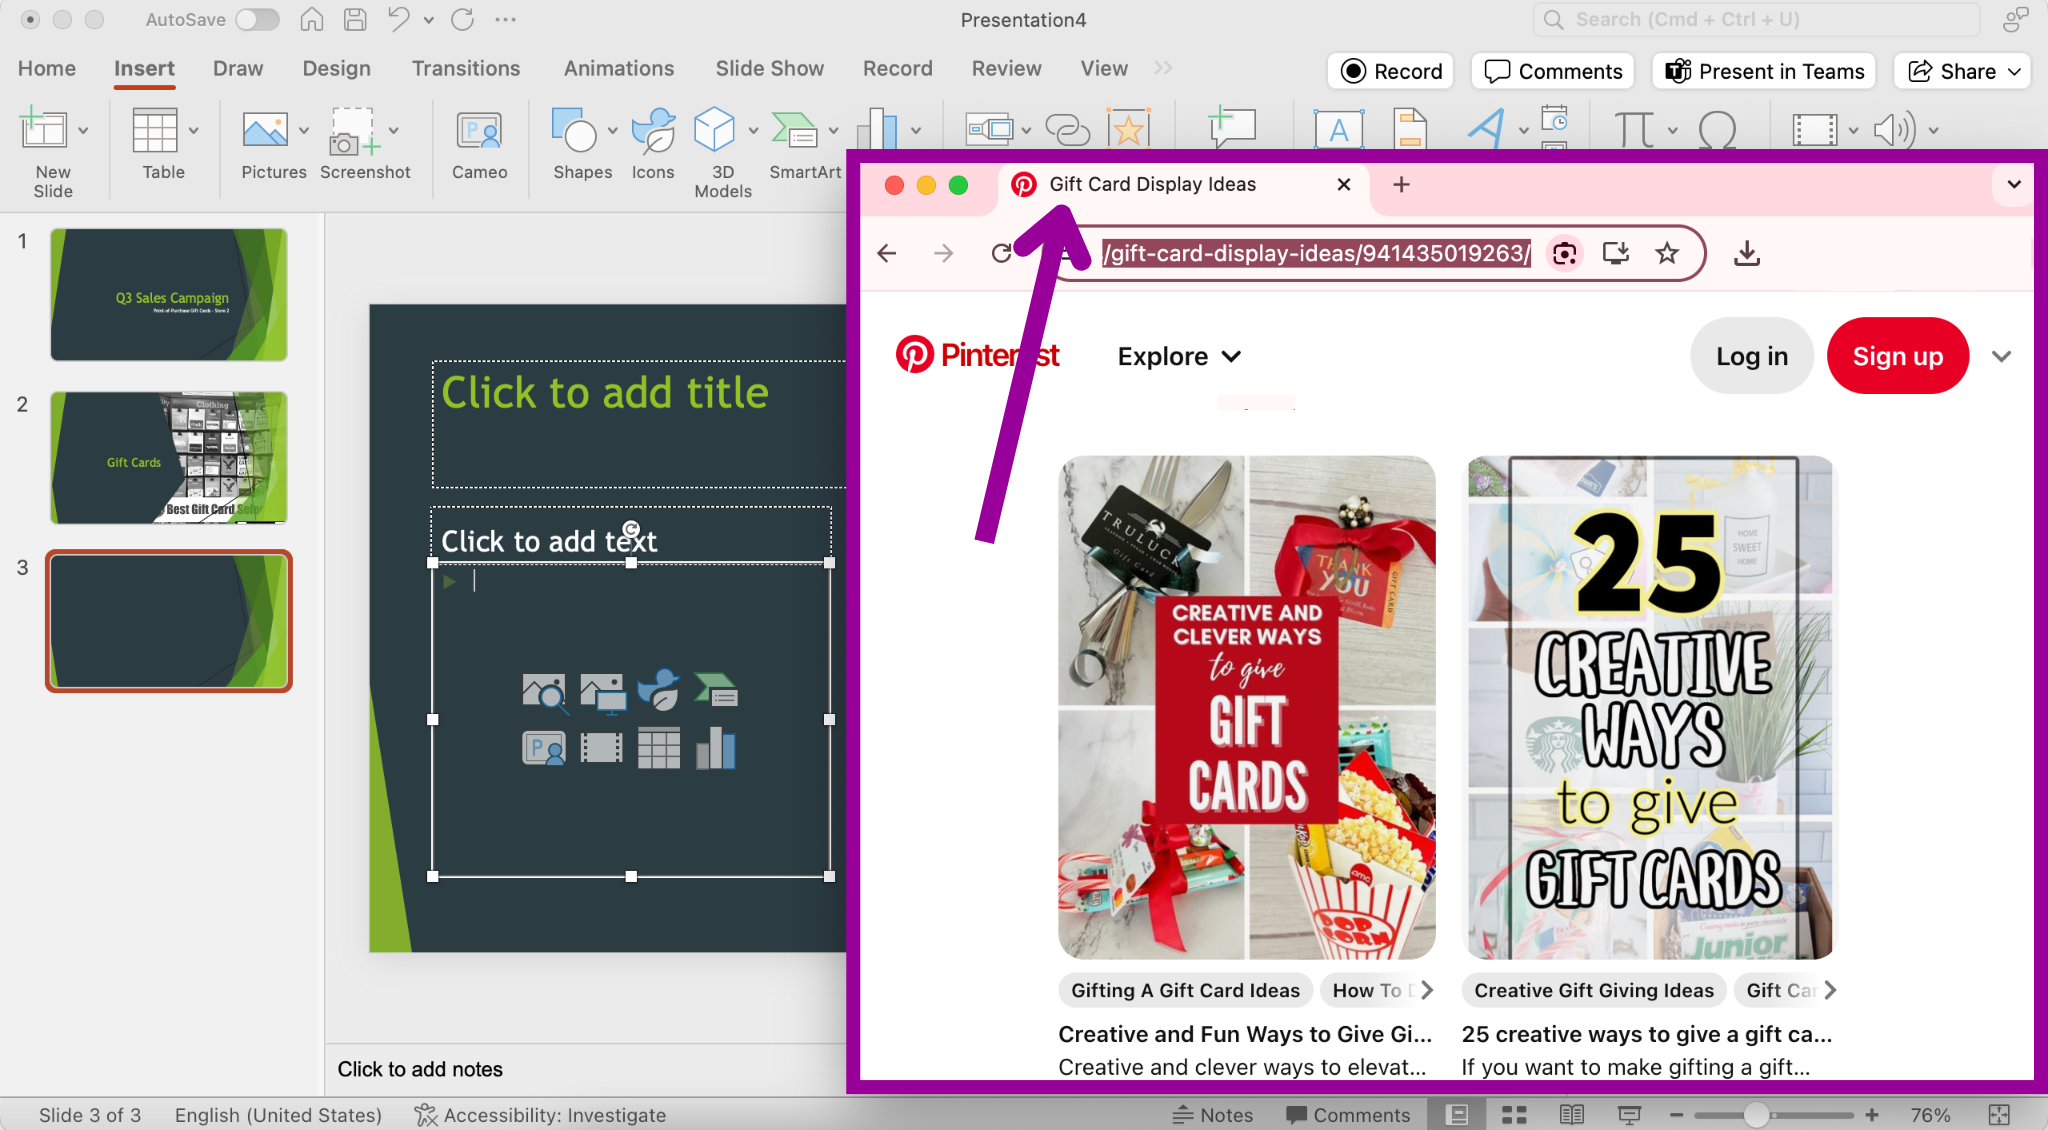Expand the Shapes dropdown arrow
Screen dimensions: 2048x1130
coord(612,130)
